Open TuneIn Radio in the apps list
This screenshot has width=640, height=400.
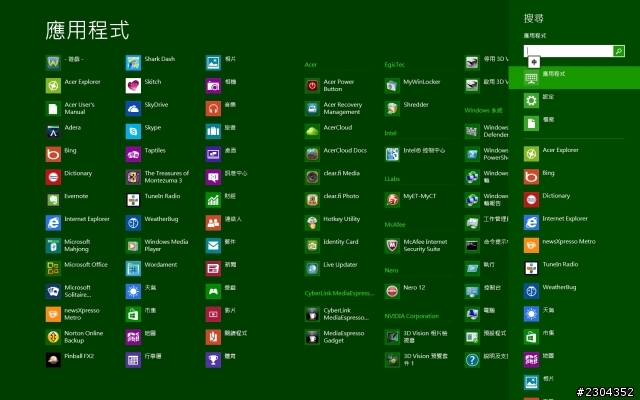point(153,200)
